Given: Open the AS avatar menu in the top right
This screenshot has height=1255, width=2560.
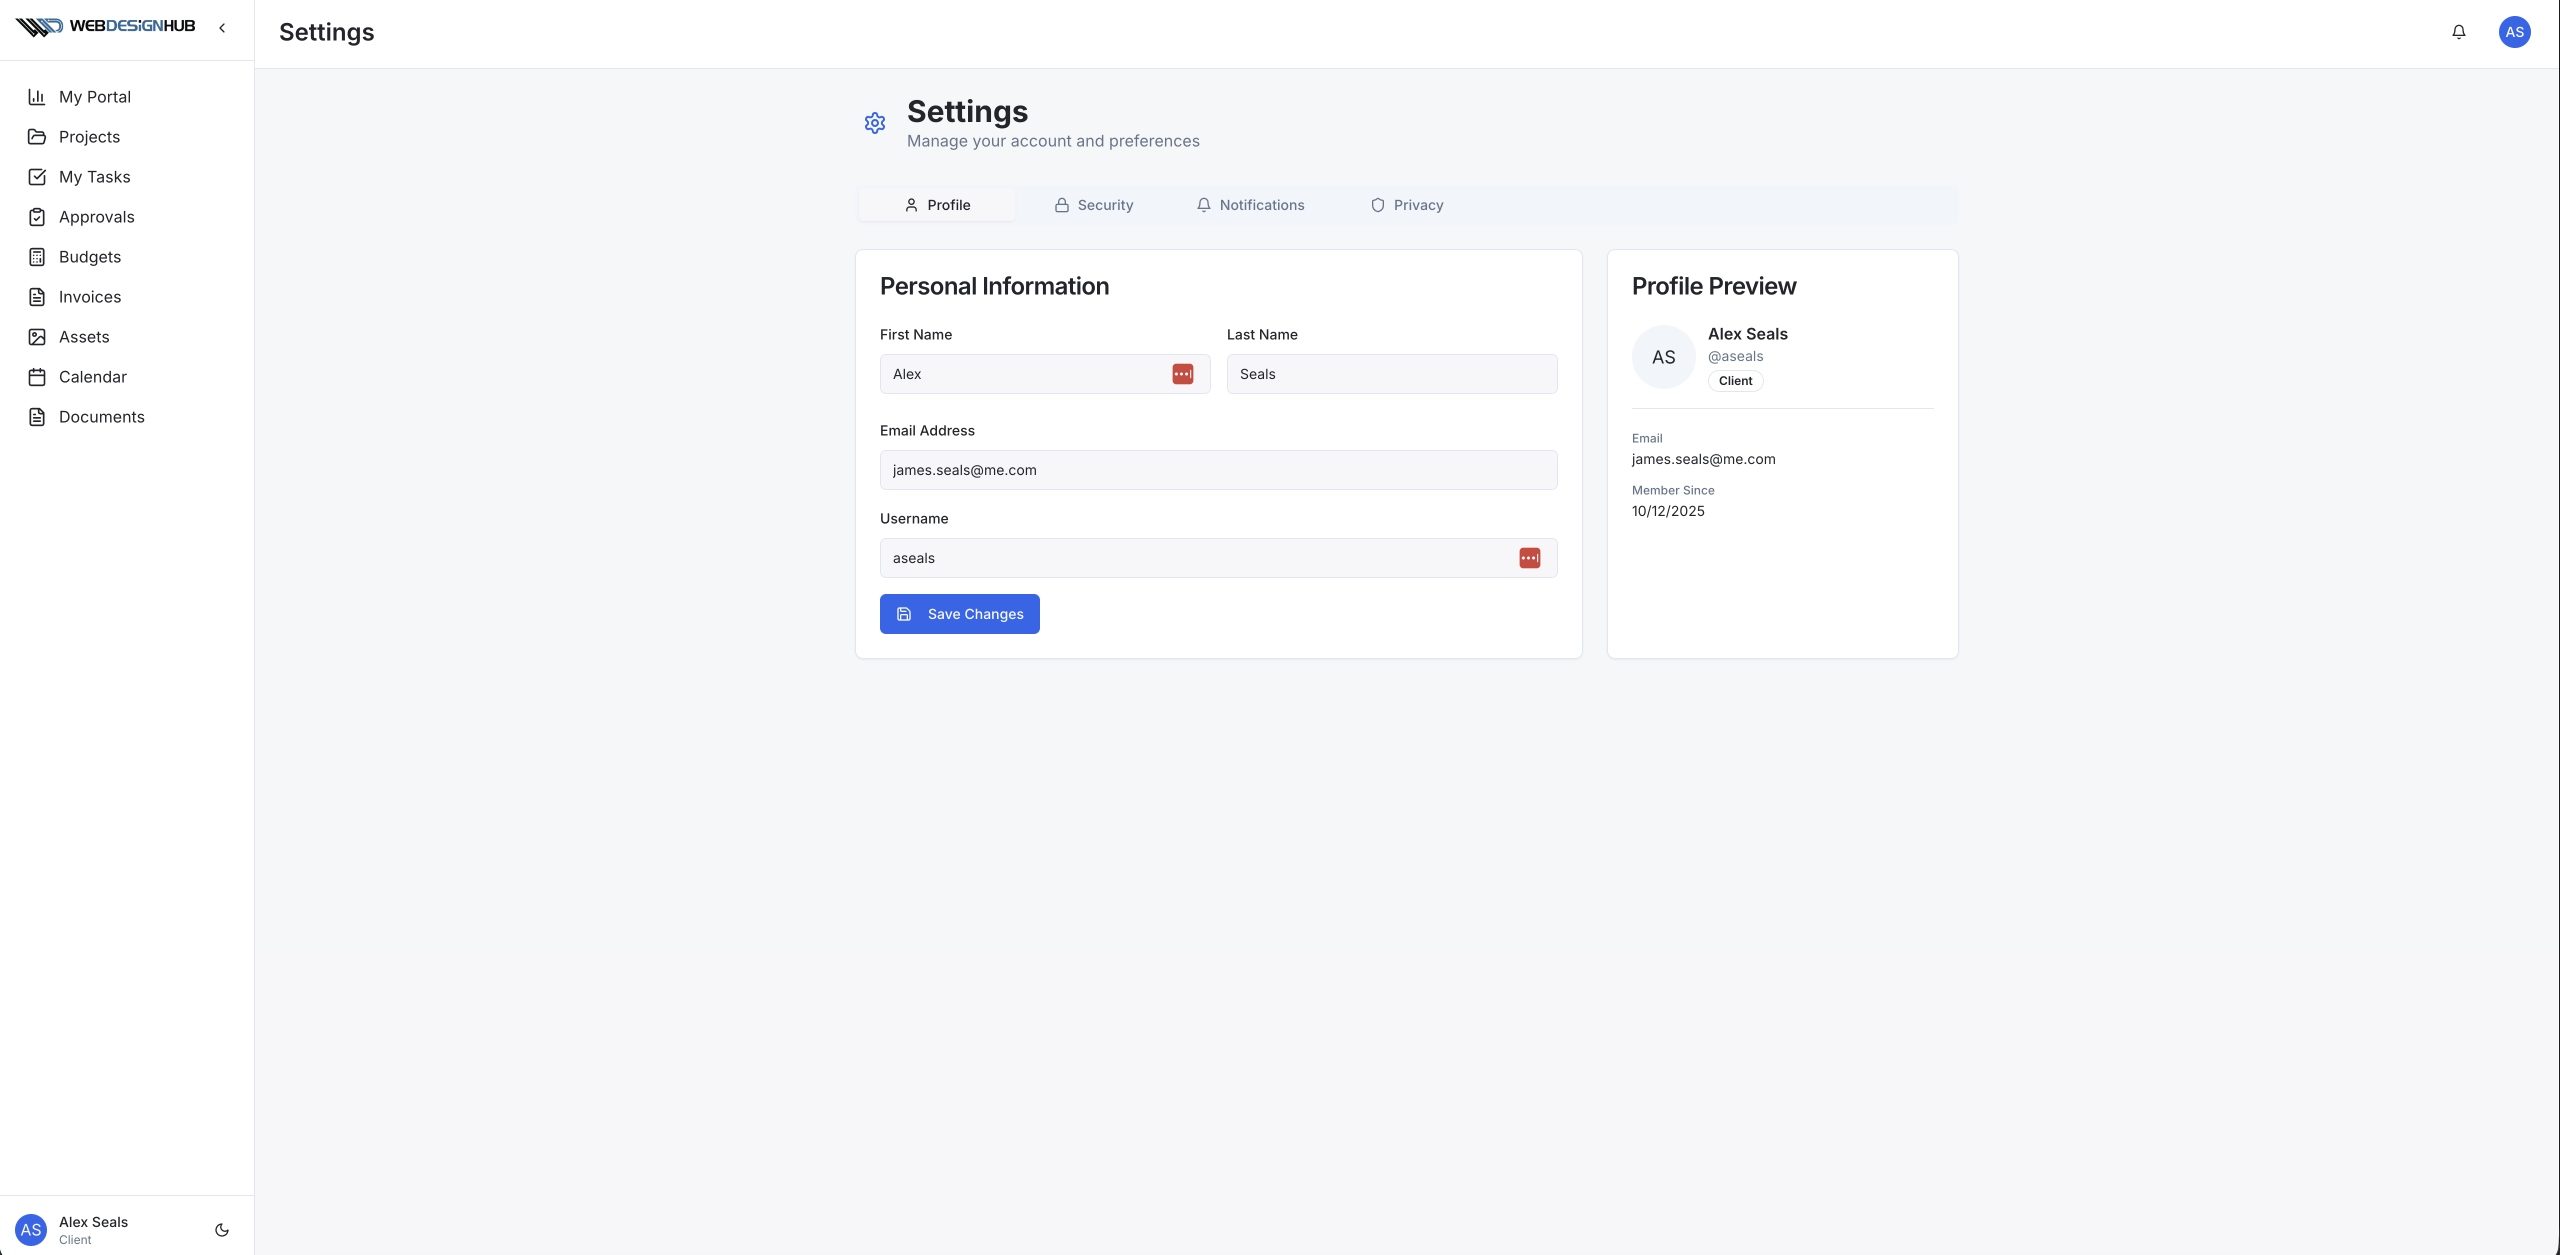Looking at the screenshot, I should coord(2514,32).
